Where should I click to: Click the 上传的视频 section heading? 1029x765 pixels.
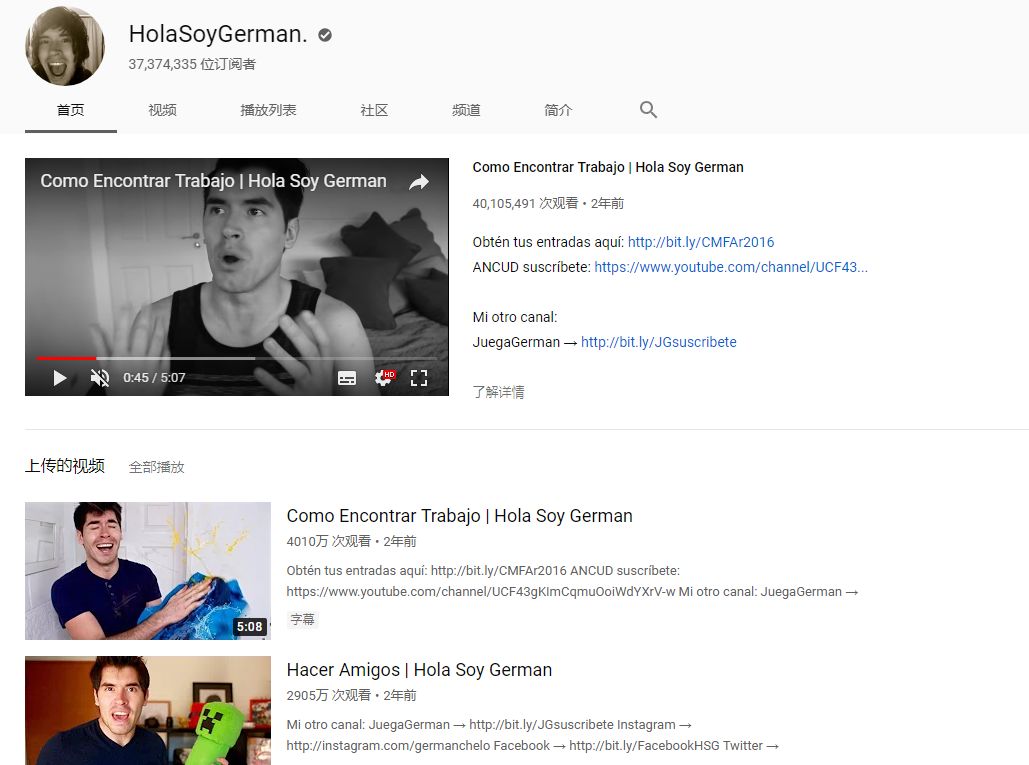pyautogui.click(x=65, y=466)
